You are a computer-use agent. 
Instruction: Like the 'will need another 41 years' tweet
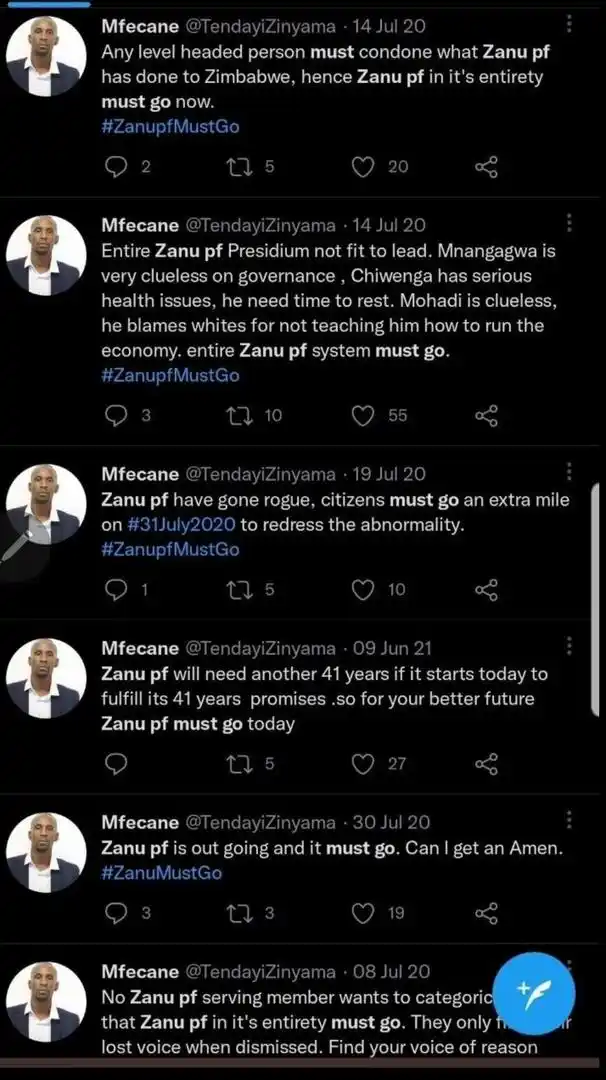coord(363,764)
